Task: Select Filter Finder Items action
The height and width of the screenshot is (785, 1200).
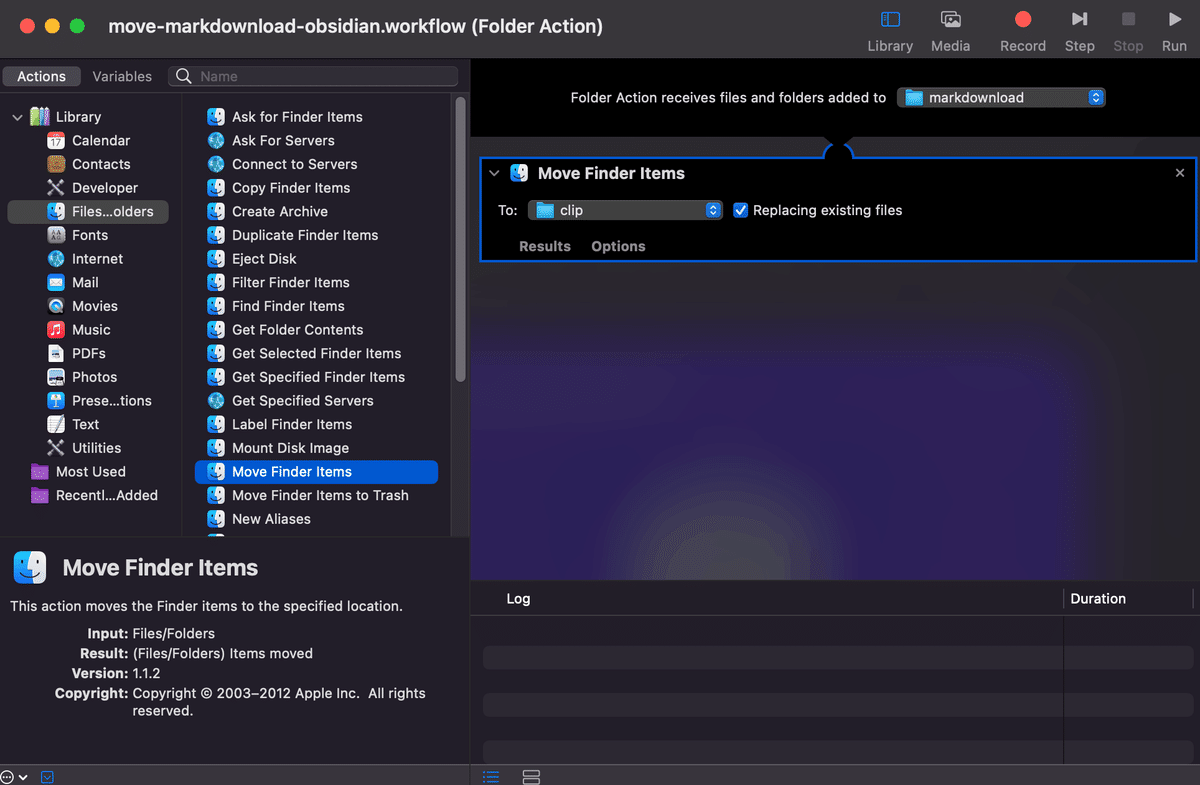Action: [291, 282]
